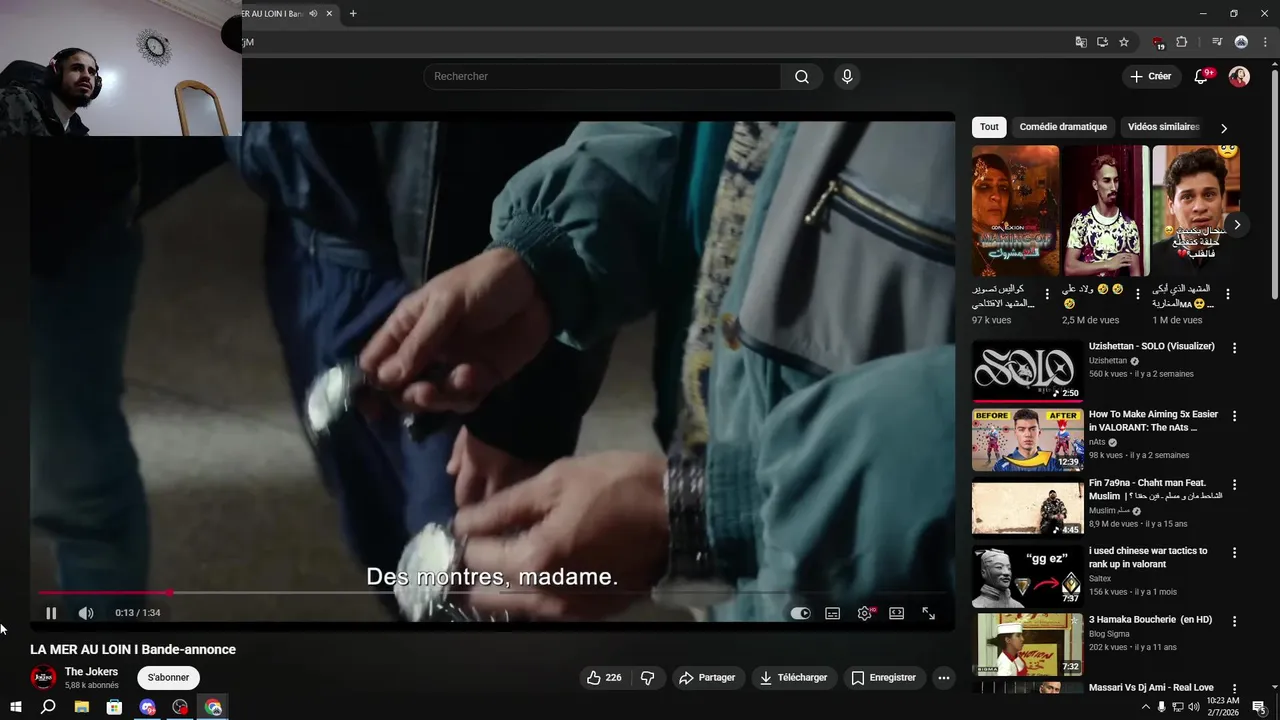This screenshot has width=1280, height=720.
Task: Open the Créer menu
Action: [1150, 77]
